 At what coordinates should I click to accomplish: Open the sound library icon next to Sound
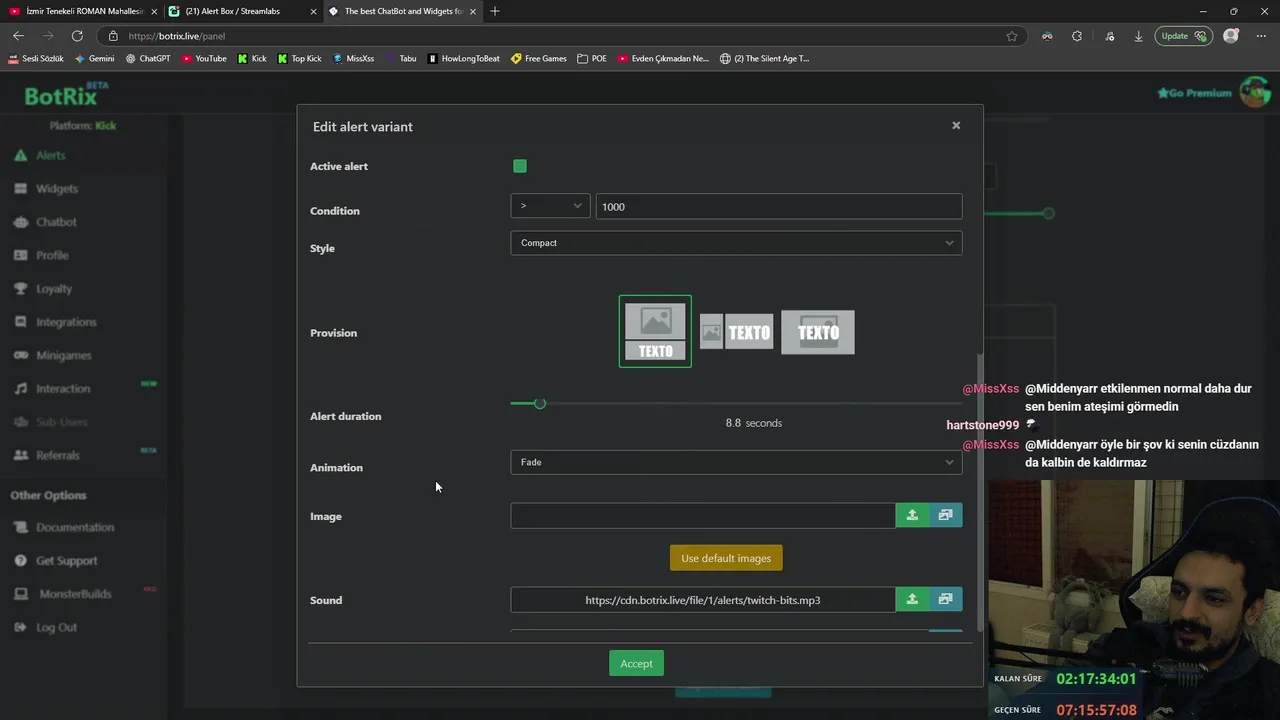pos(945,599)
